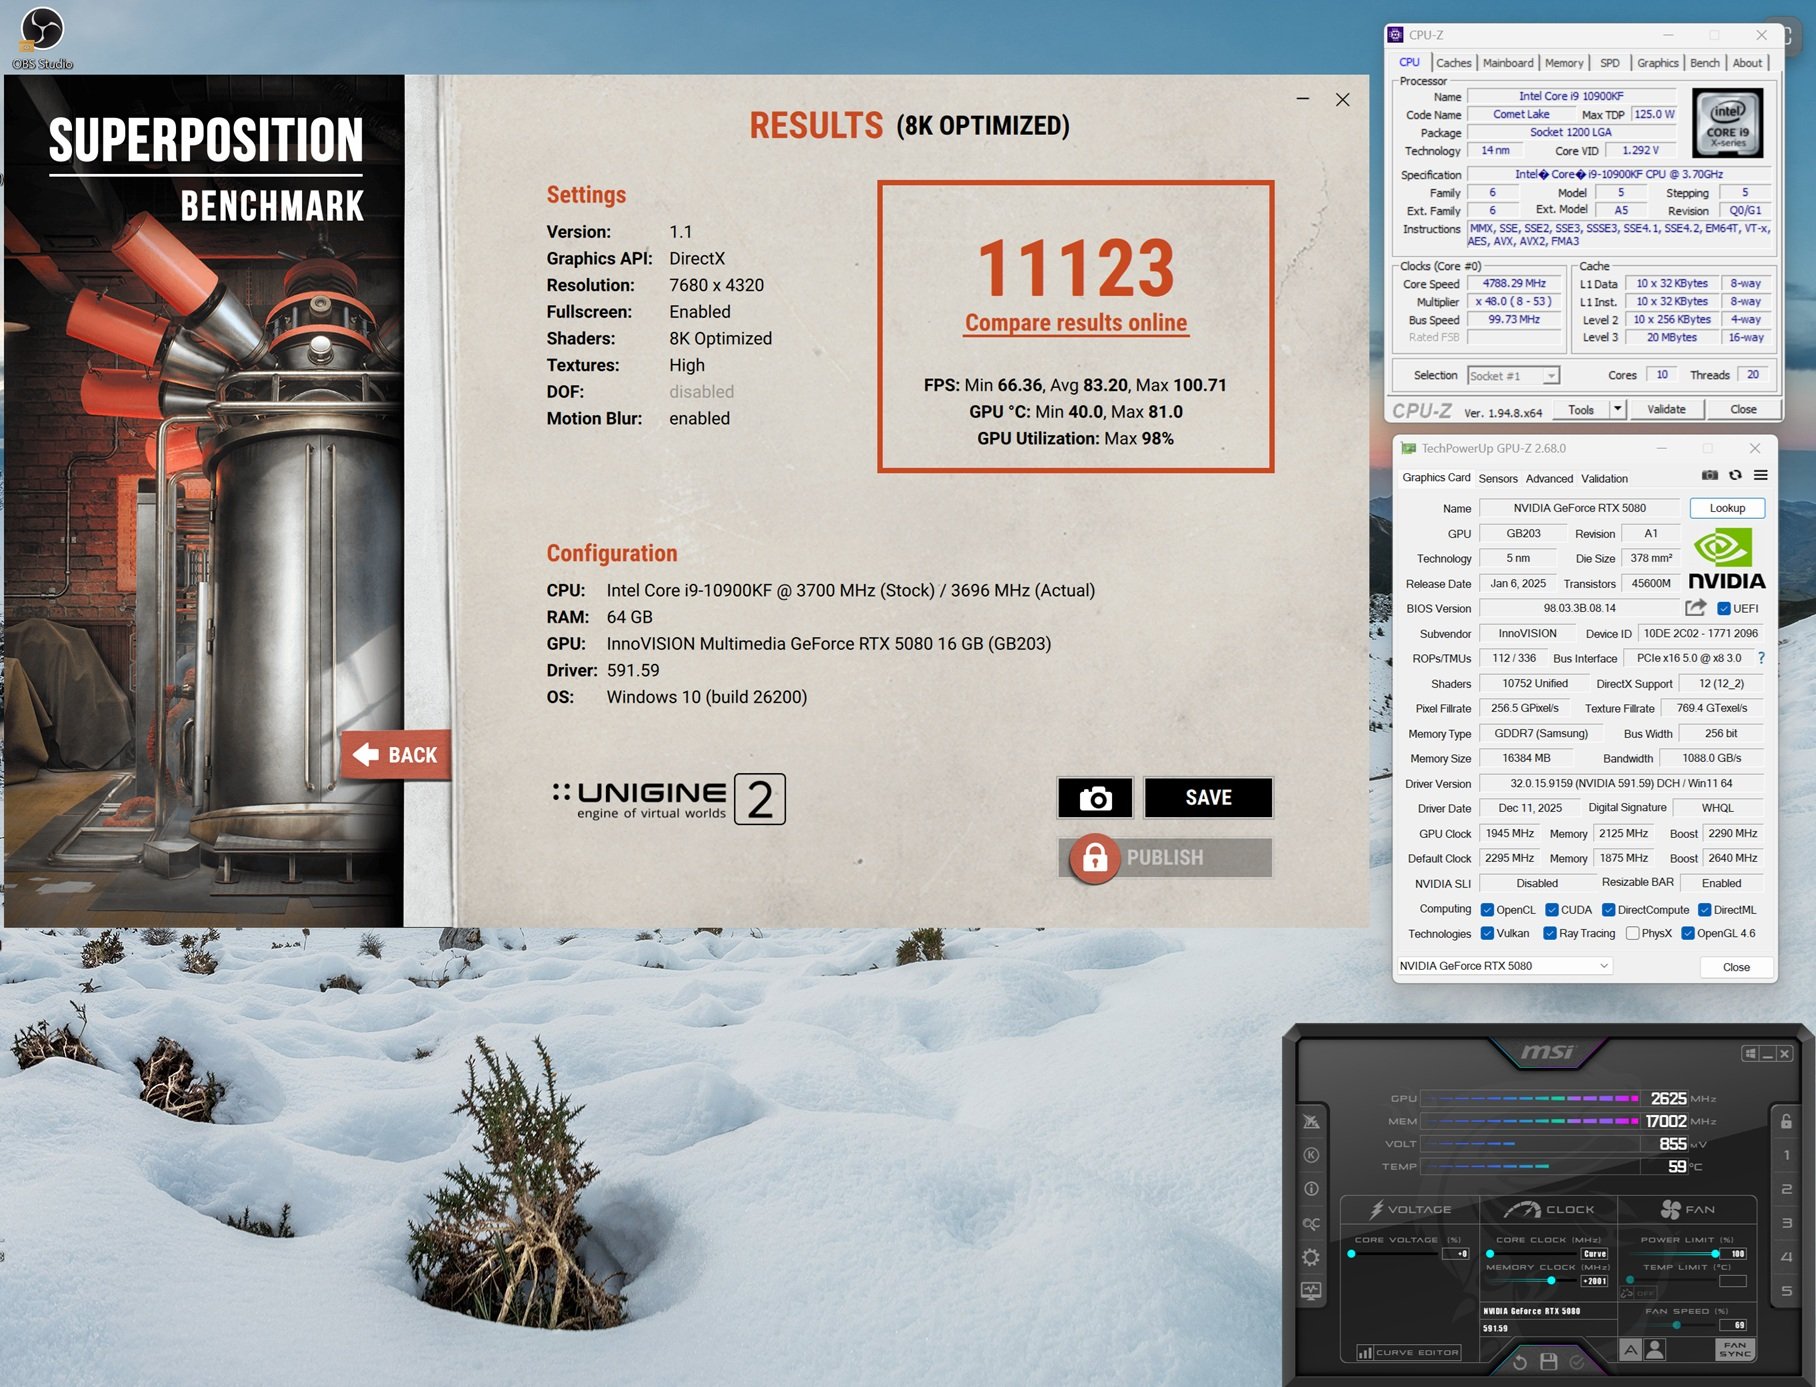
Task: Click the GPU-Z screenshot camera icon
Action: click(1710, 476)
